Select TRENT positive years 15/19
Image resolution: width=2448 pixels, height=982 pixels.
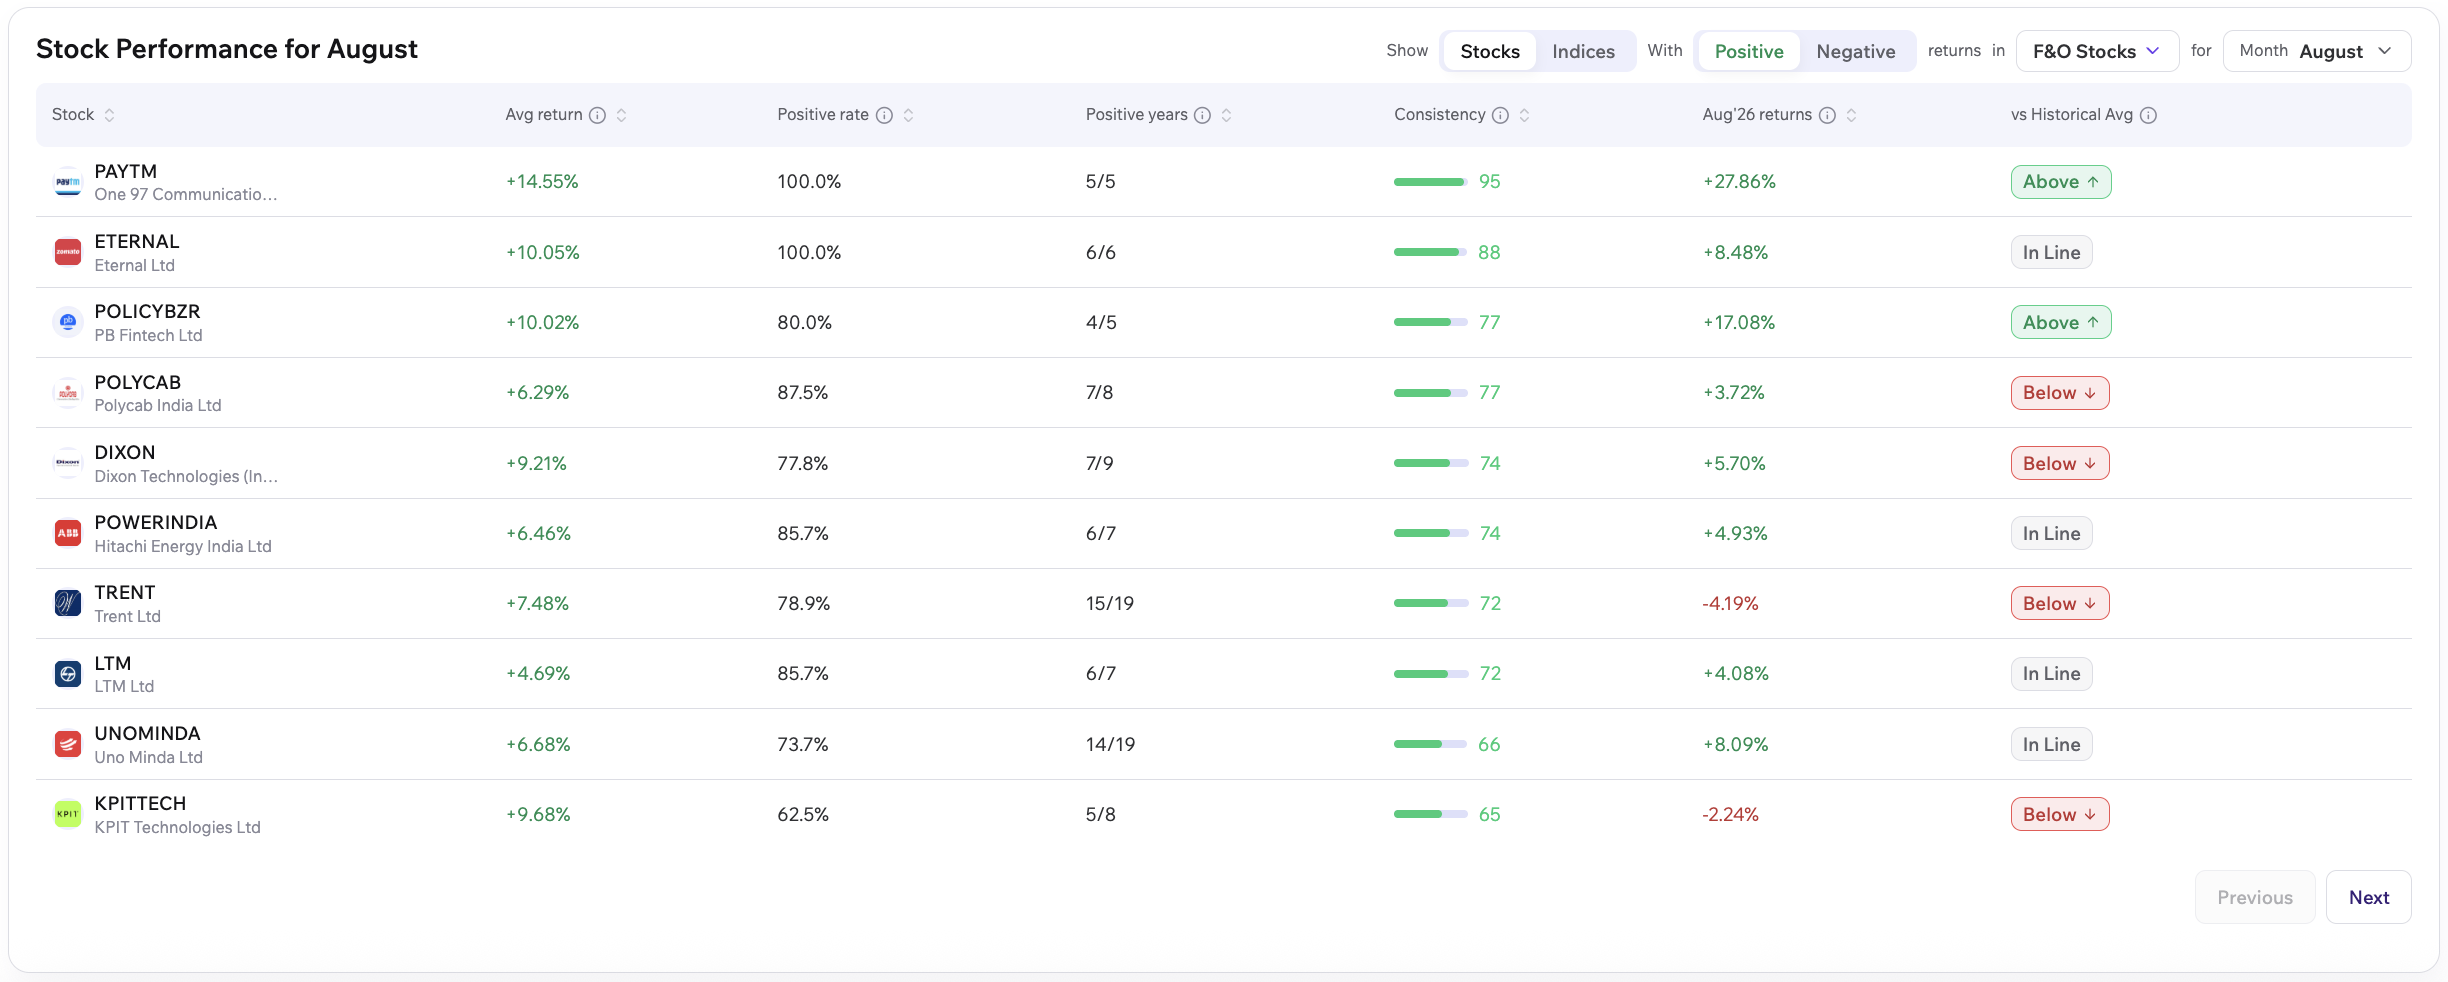coord(1110,603)
